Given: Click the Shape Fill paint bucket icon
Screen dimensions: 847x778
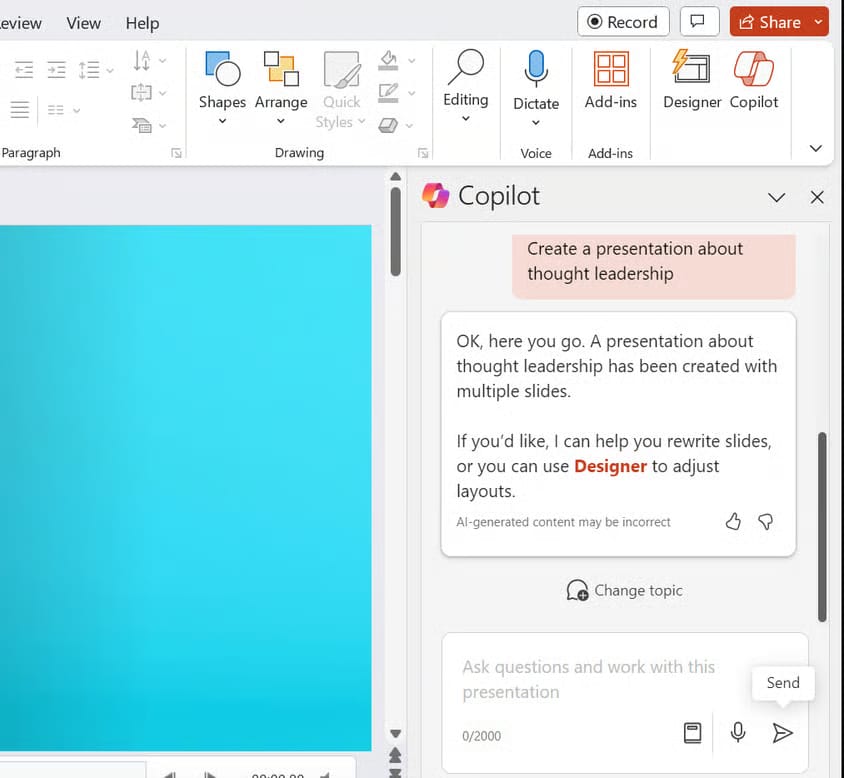Looking at the screenshot, I should tap(388, 60).
